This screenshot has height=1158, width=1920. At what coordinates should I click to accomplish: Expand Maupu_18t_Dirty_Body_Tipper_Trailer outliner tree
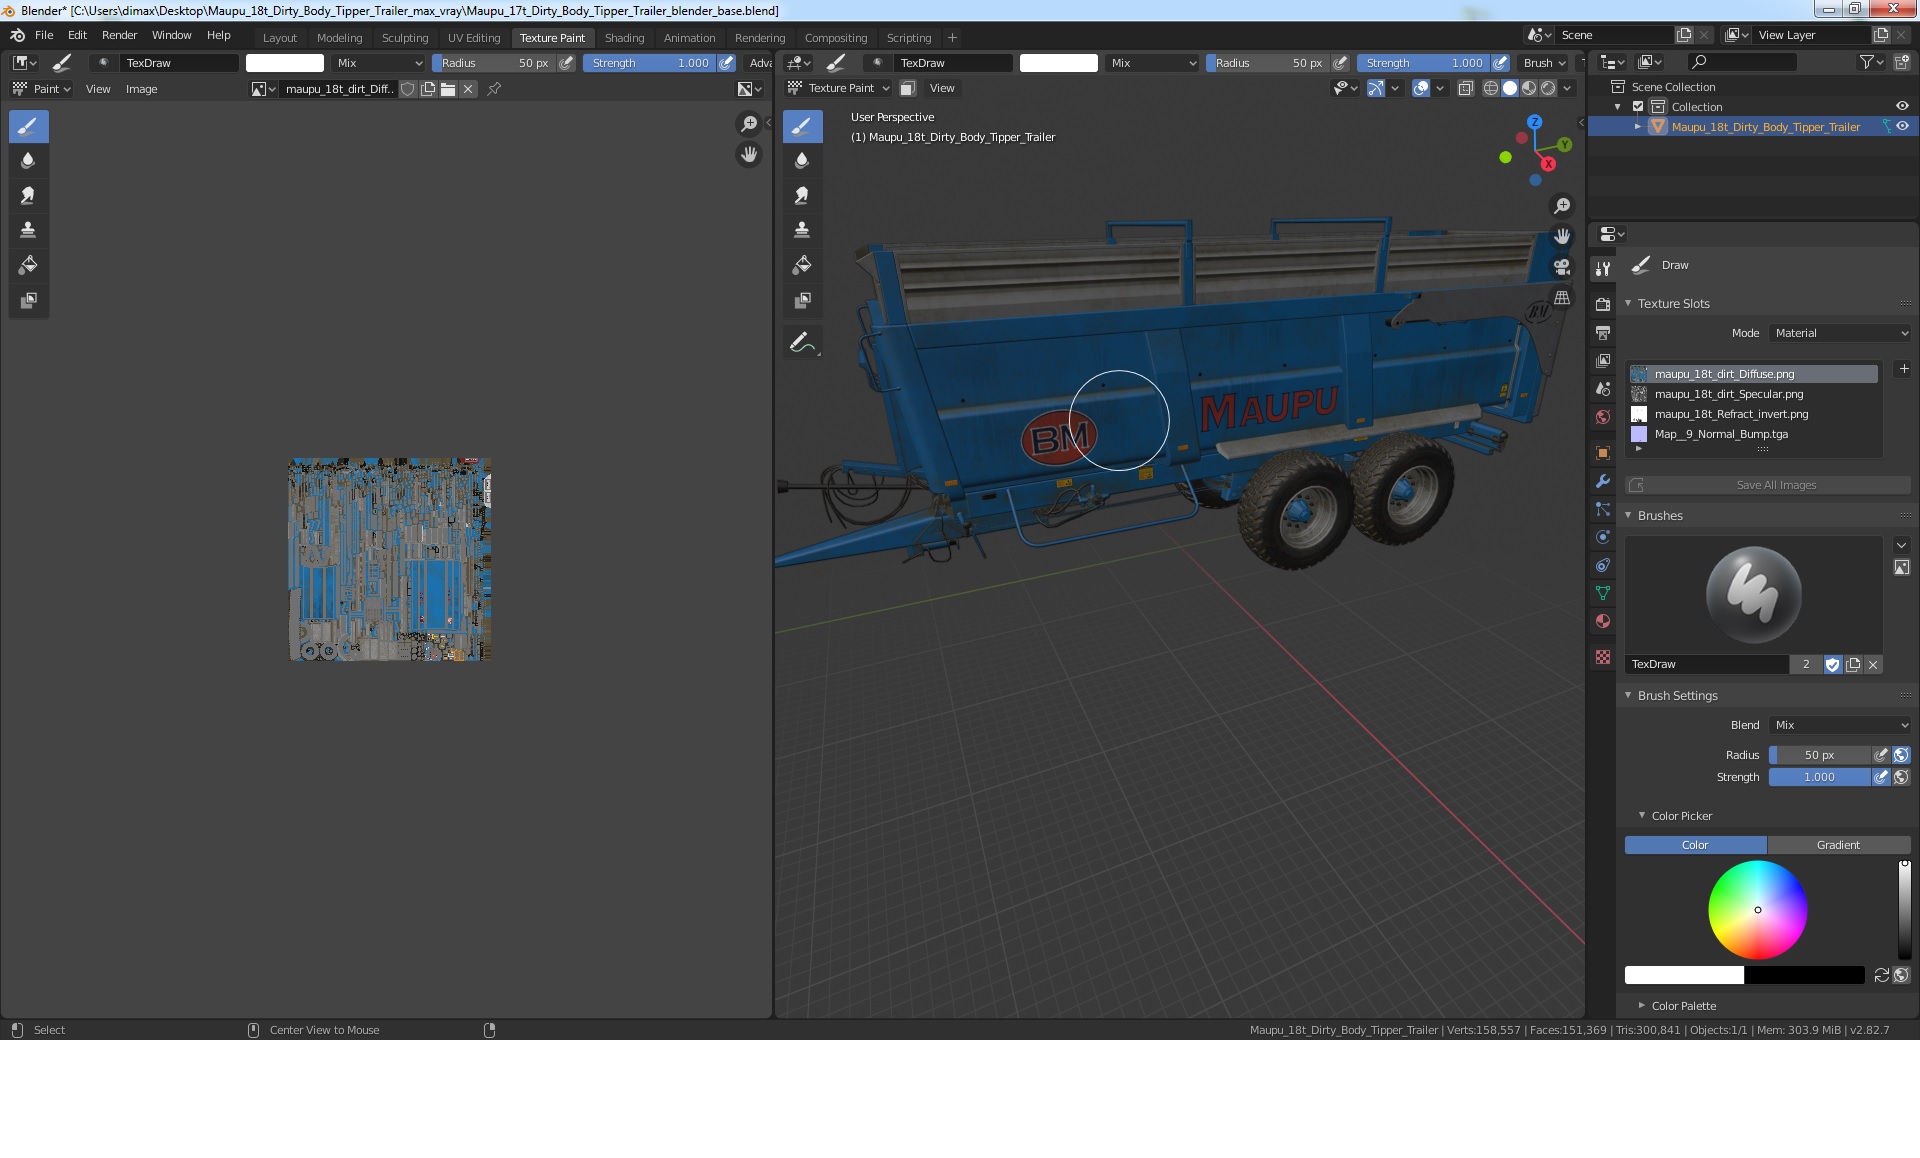pos(1638,127)
